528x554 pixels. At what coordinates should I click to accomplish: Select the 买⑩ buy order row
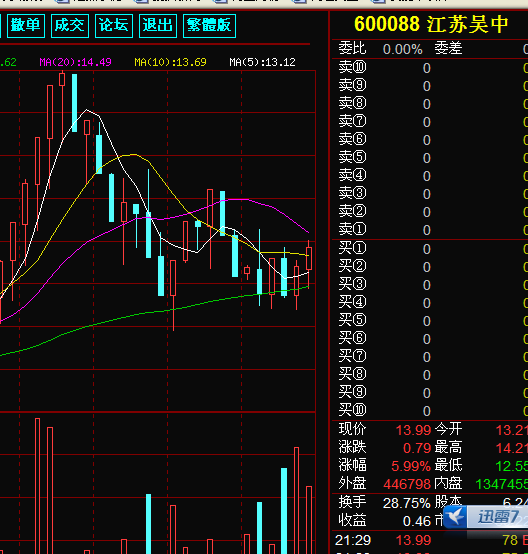[x=430, y=410]
